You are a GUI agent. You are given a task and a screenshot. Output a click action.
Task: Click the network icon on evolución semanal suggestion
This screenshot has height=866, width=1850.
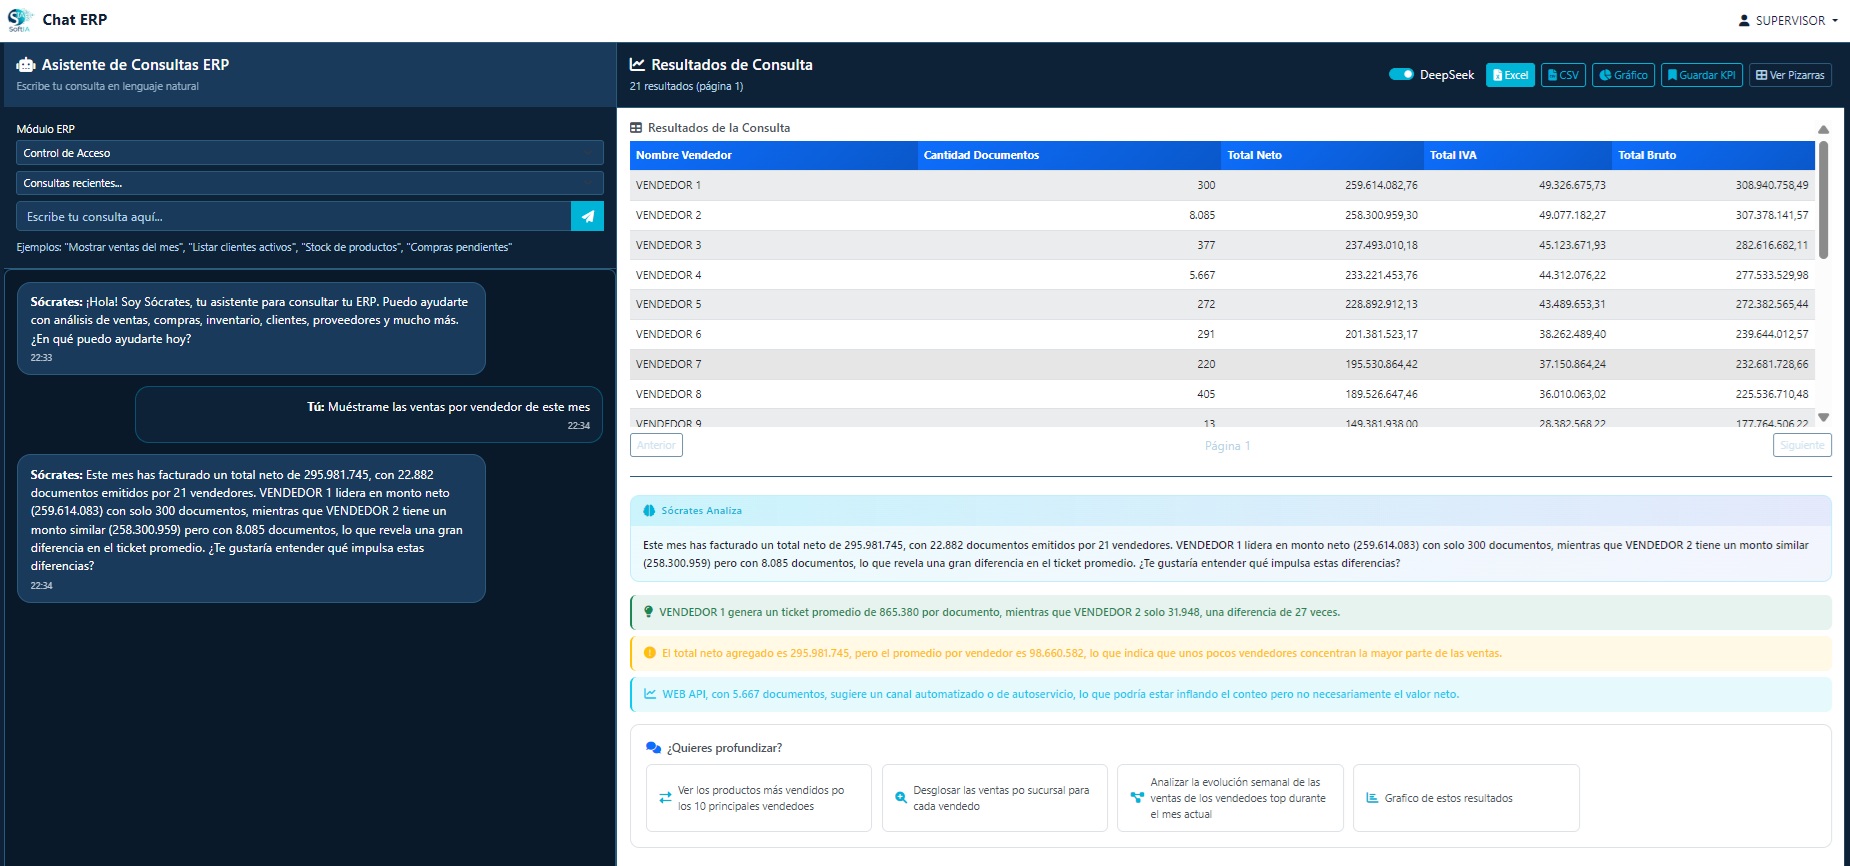coord(1137,798)
